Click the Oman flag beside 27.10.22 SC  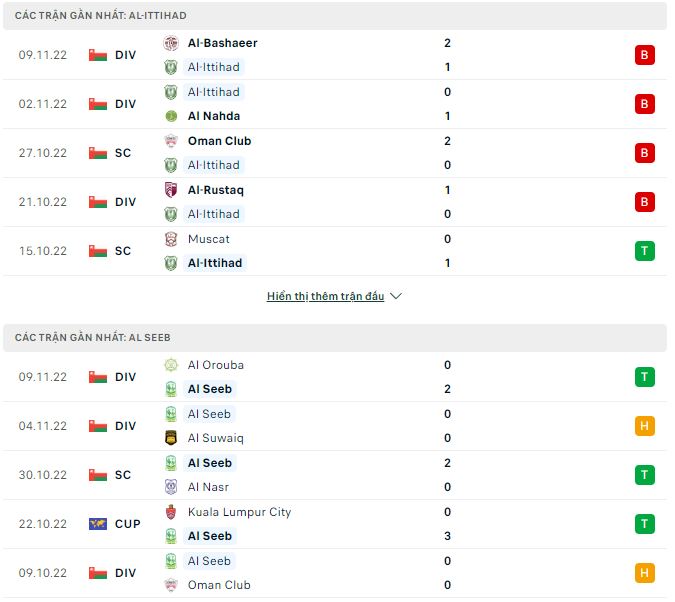point(98,153)
